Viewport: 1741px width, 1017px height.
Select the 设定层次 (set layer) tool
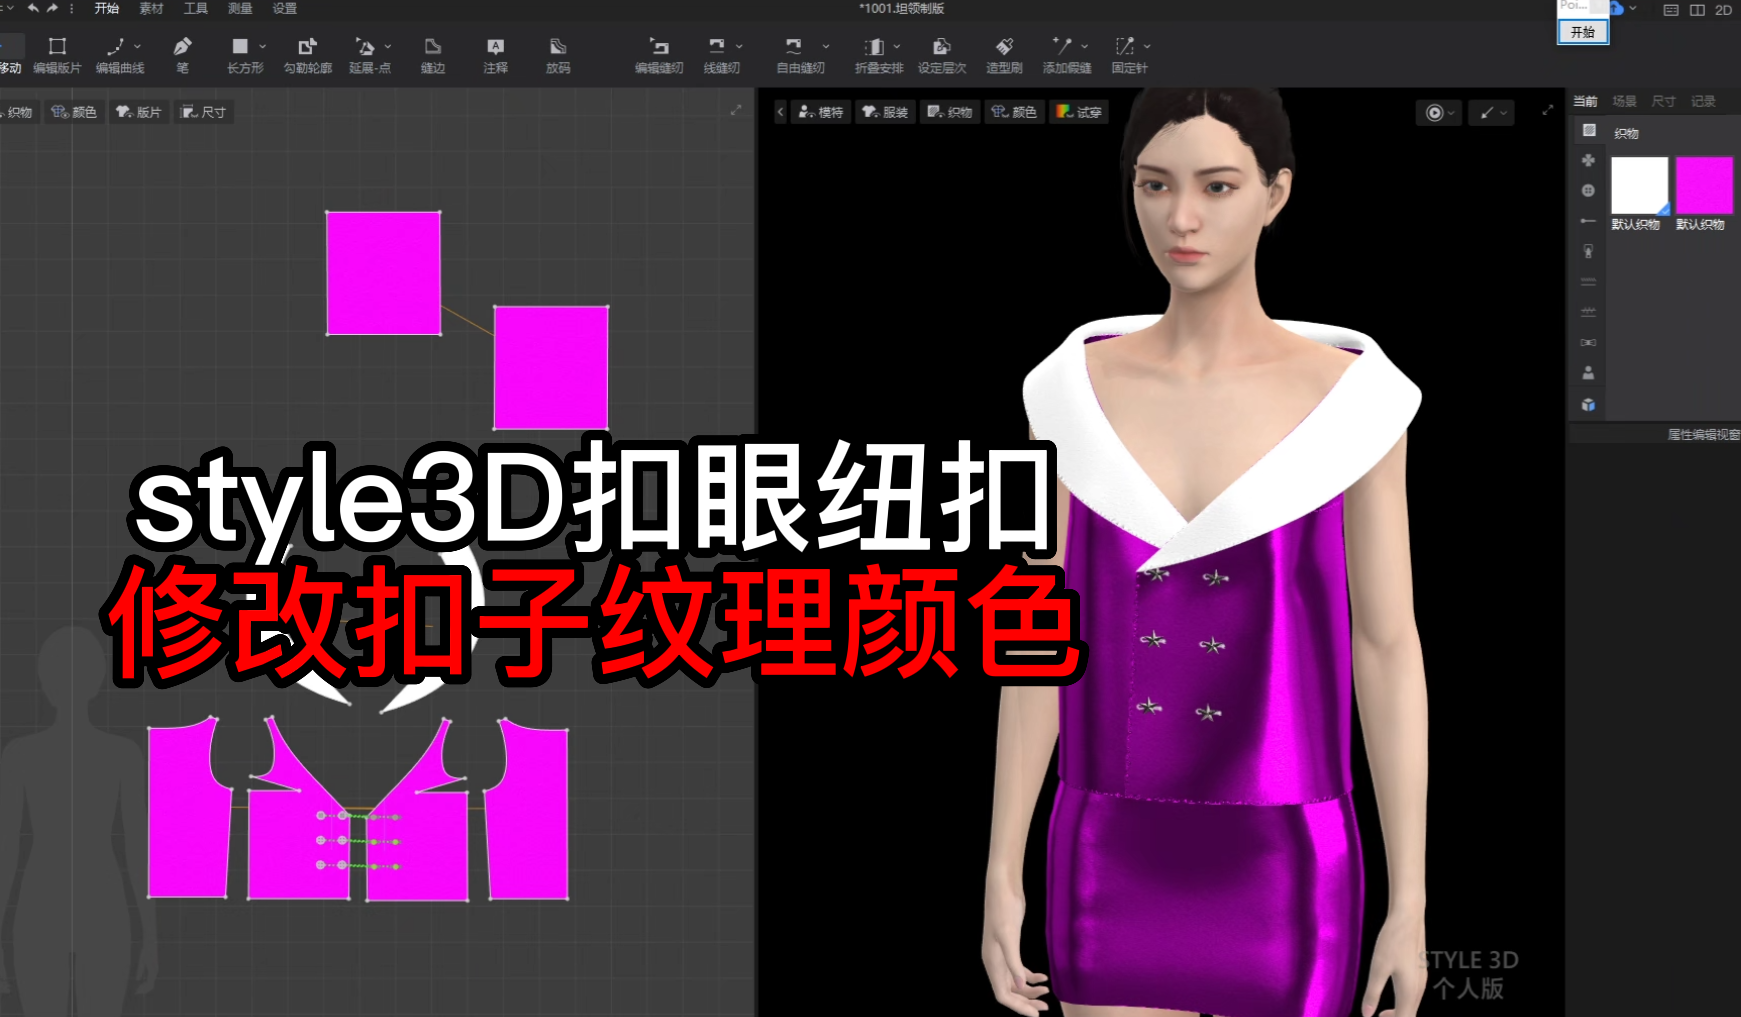942,55
